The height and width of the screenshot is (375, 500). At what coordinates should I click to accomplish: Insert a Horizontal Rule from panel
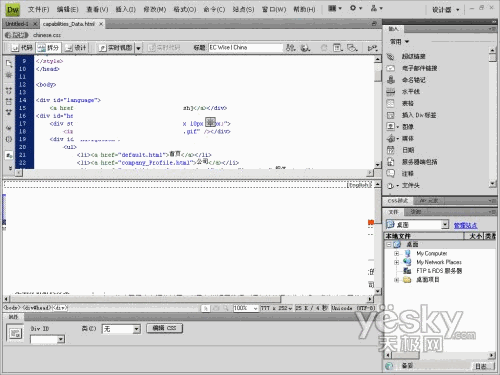point(403,92)
